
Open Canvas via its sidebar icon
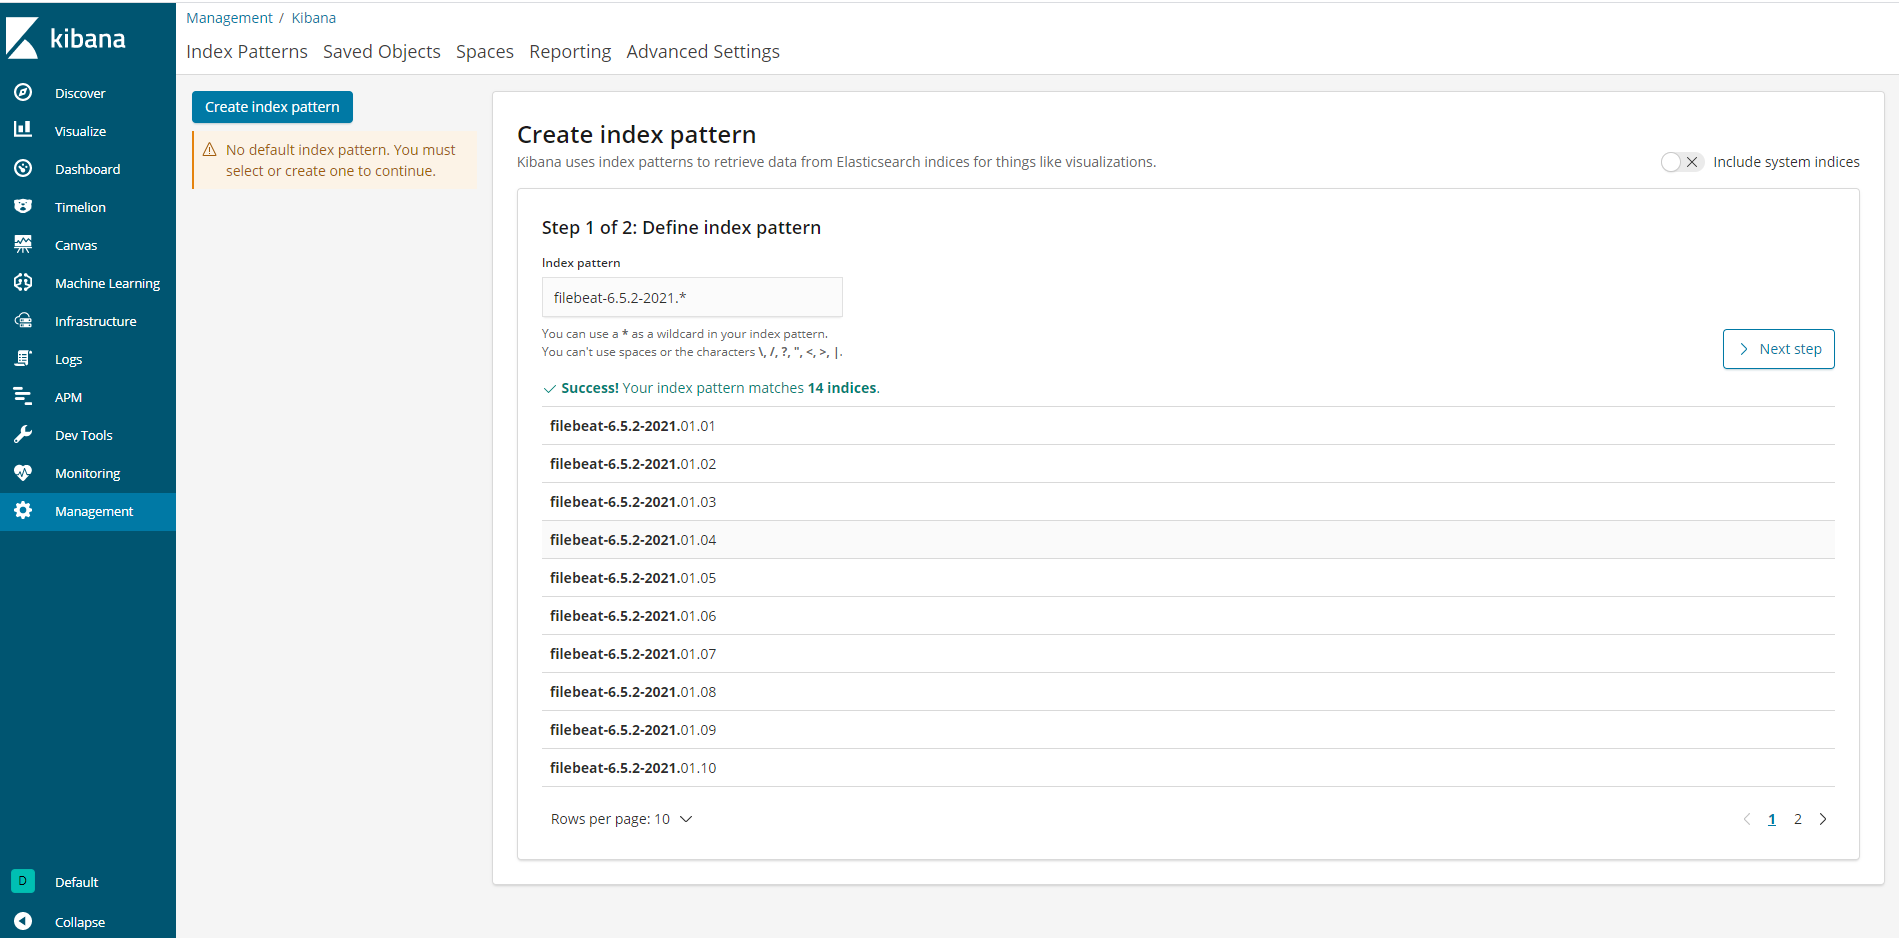[x=23, y=244]
